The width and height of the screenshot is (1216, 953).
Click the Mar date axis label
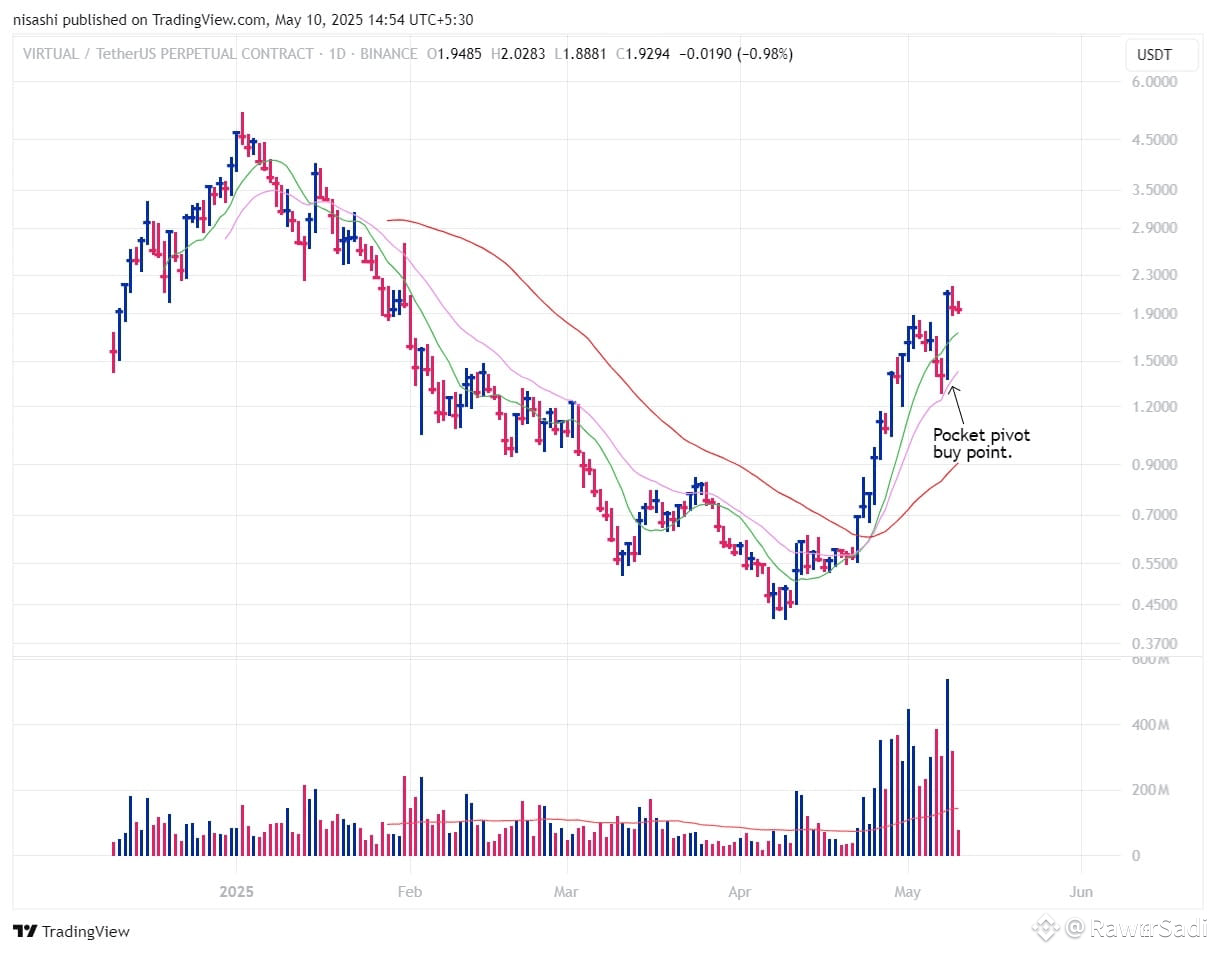click(x=566, y=891)
